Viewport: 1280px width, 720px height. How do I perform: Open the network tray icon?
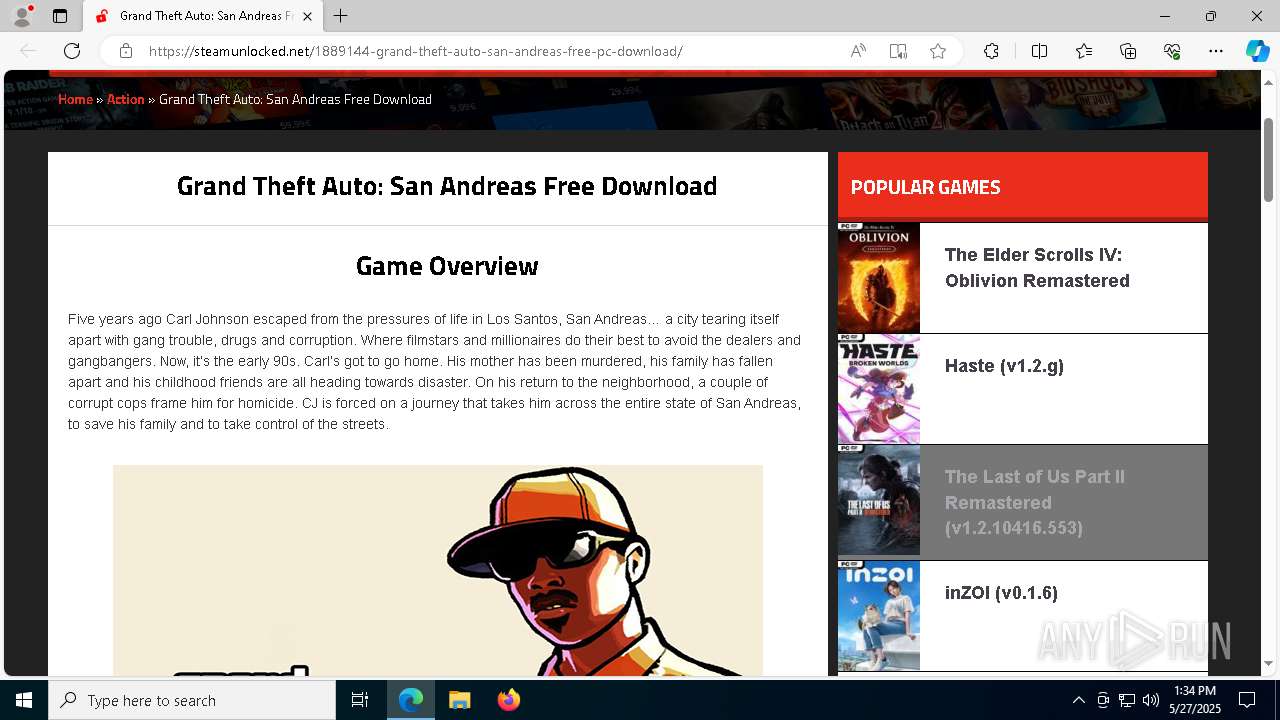click(1127, 700)
